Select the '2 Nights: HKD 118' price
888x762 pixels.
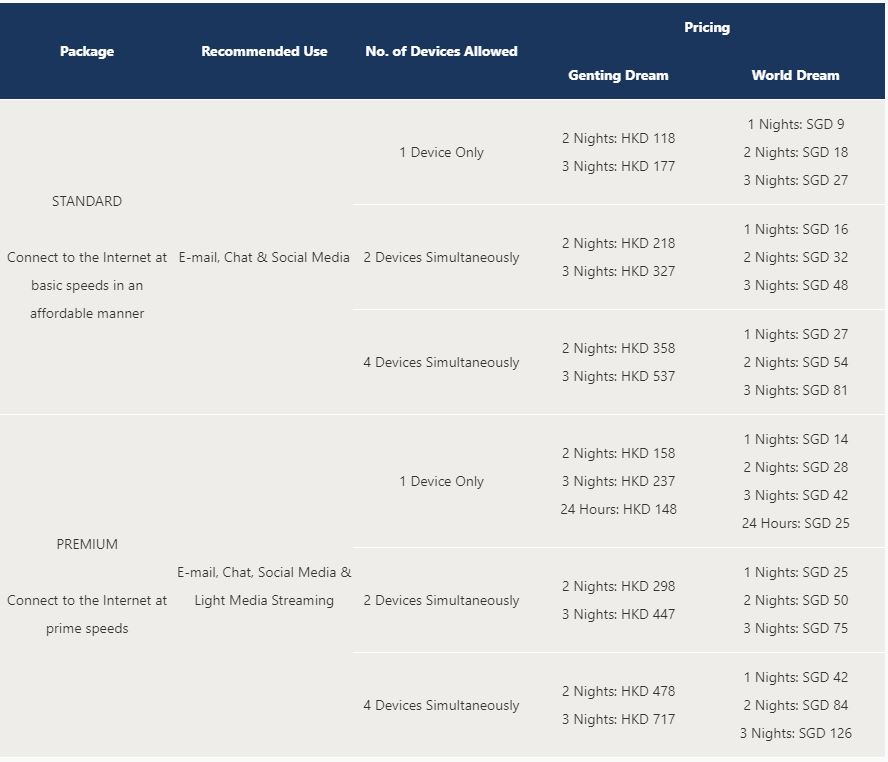pos(618,138)
